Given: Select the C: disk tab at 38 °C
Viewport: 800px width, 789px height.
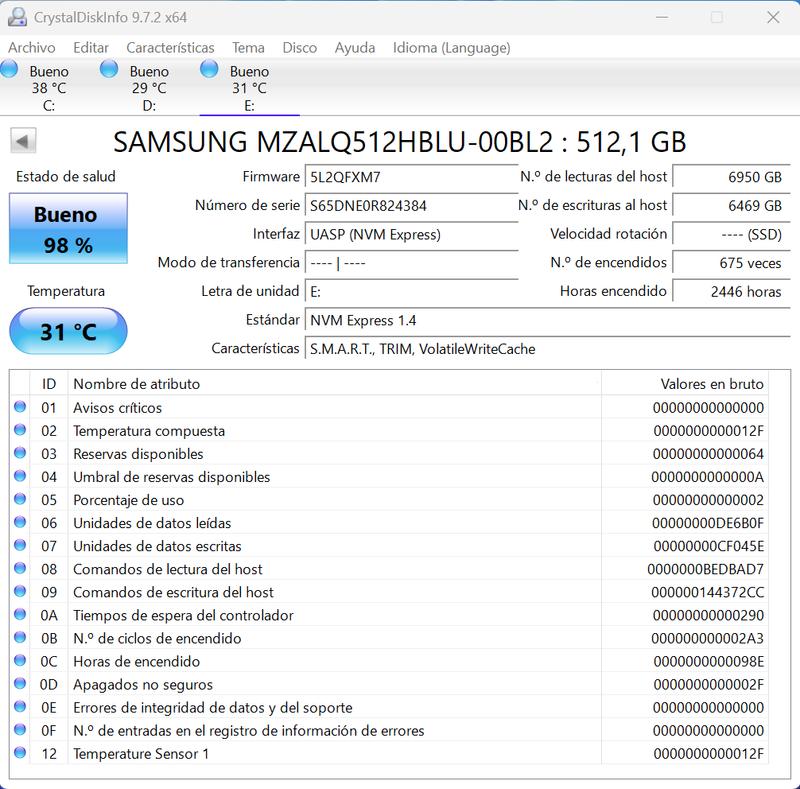Looking at the screenshot, I should pos(48,87).
